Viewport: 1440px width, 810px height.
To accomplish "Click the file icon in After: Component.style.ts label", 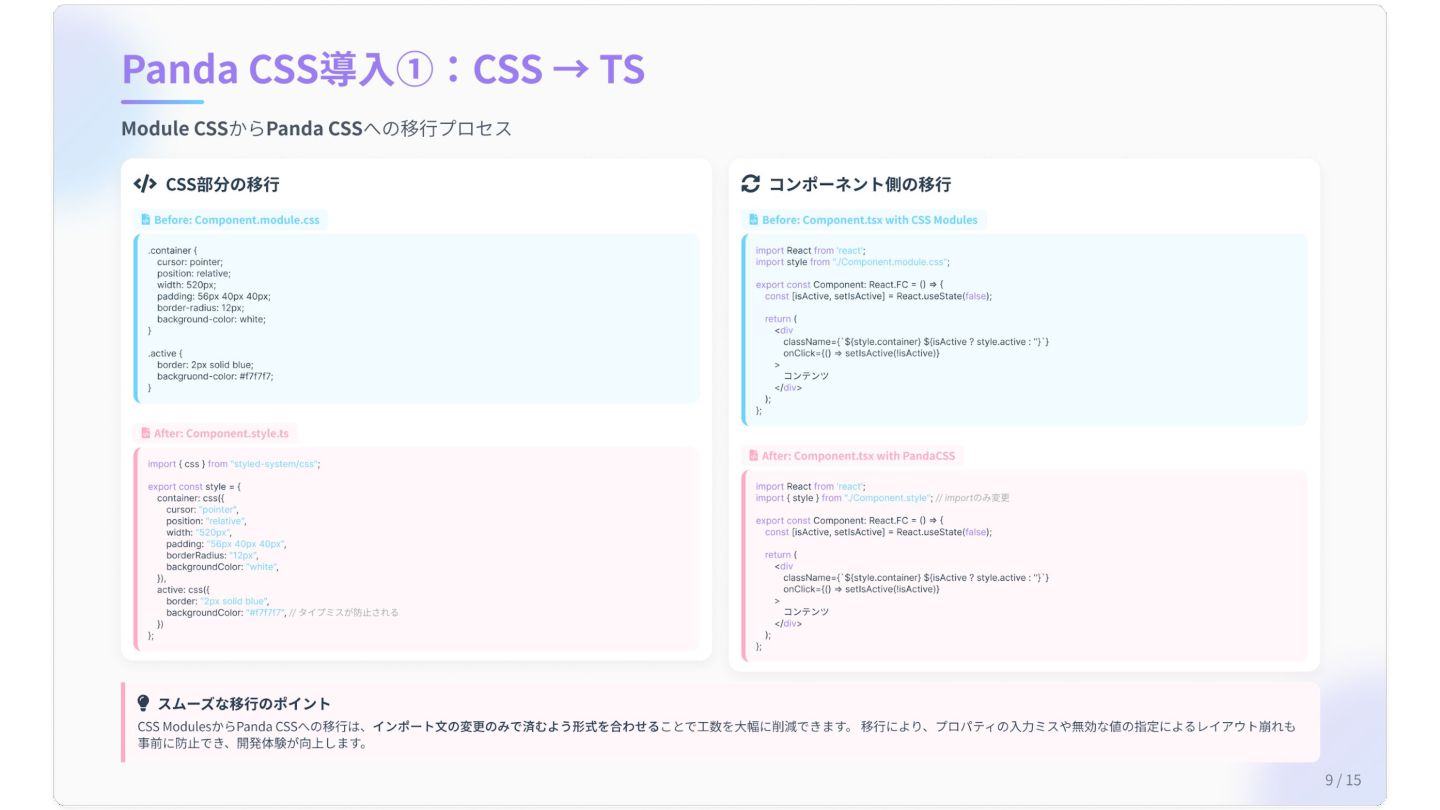I will [x=145, y=434].
